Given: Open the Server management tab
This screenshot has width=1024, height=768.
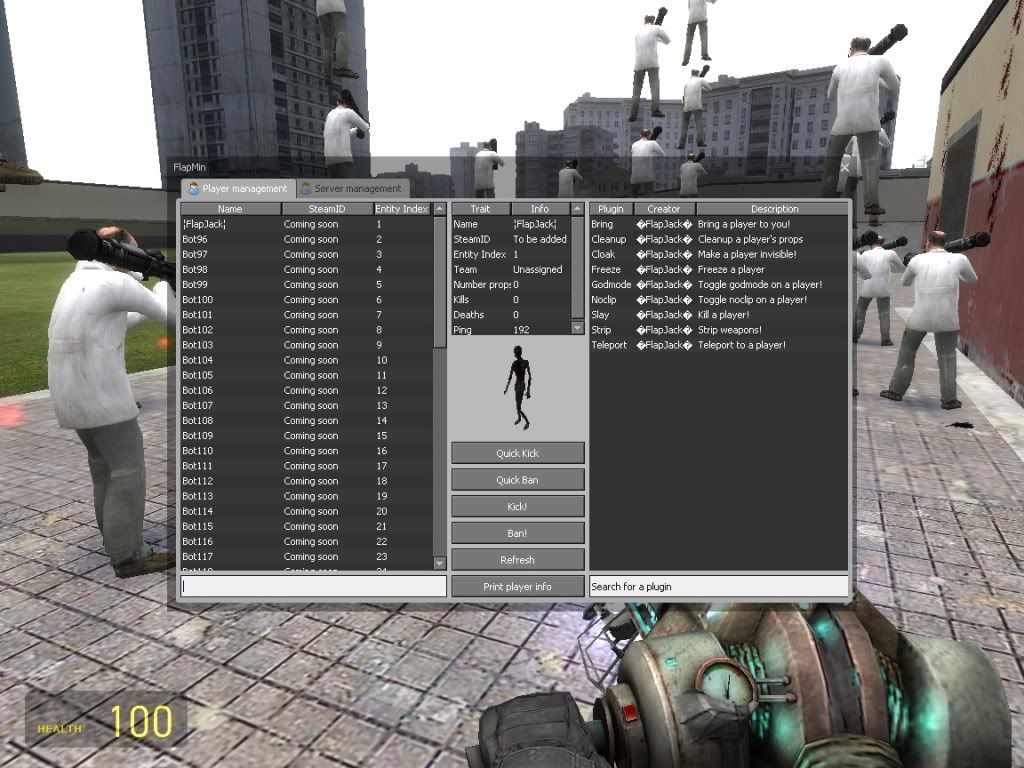Looking at the screenshot, I should click(x=353, y=188).
